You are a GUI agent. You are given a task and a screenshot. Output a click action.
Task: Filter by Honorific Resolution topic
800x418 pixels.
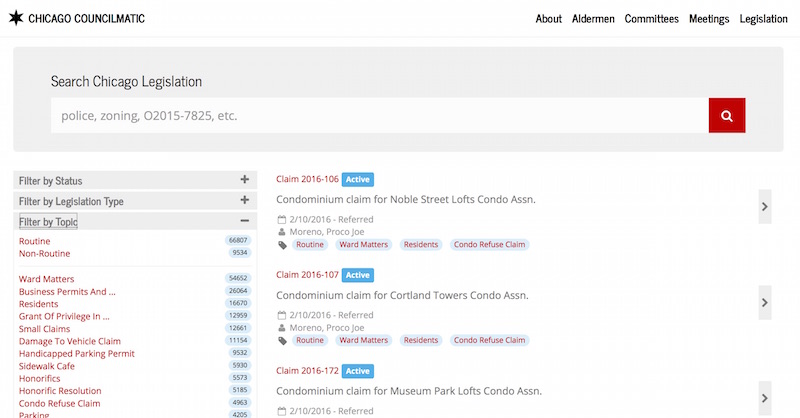tap(60, 390)
